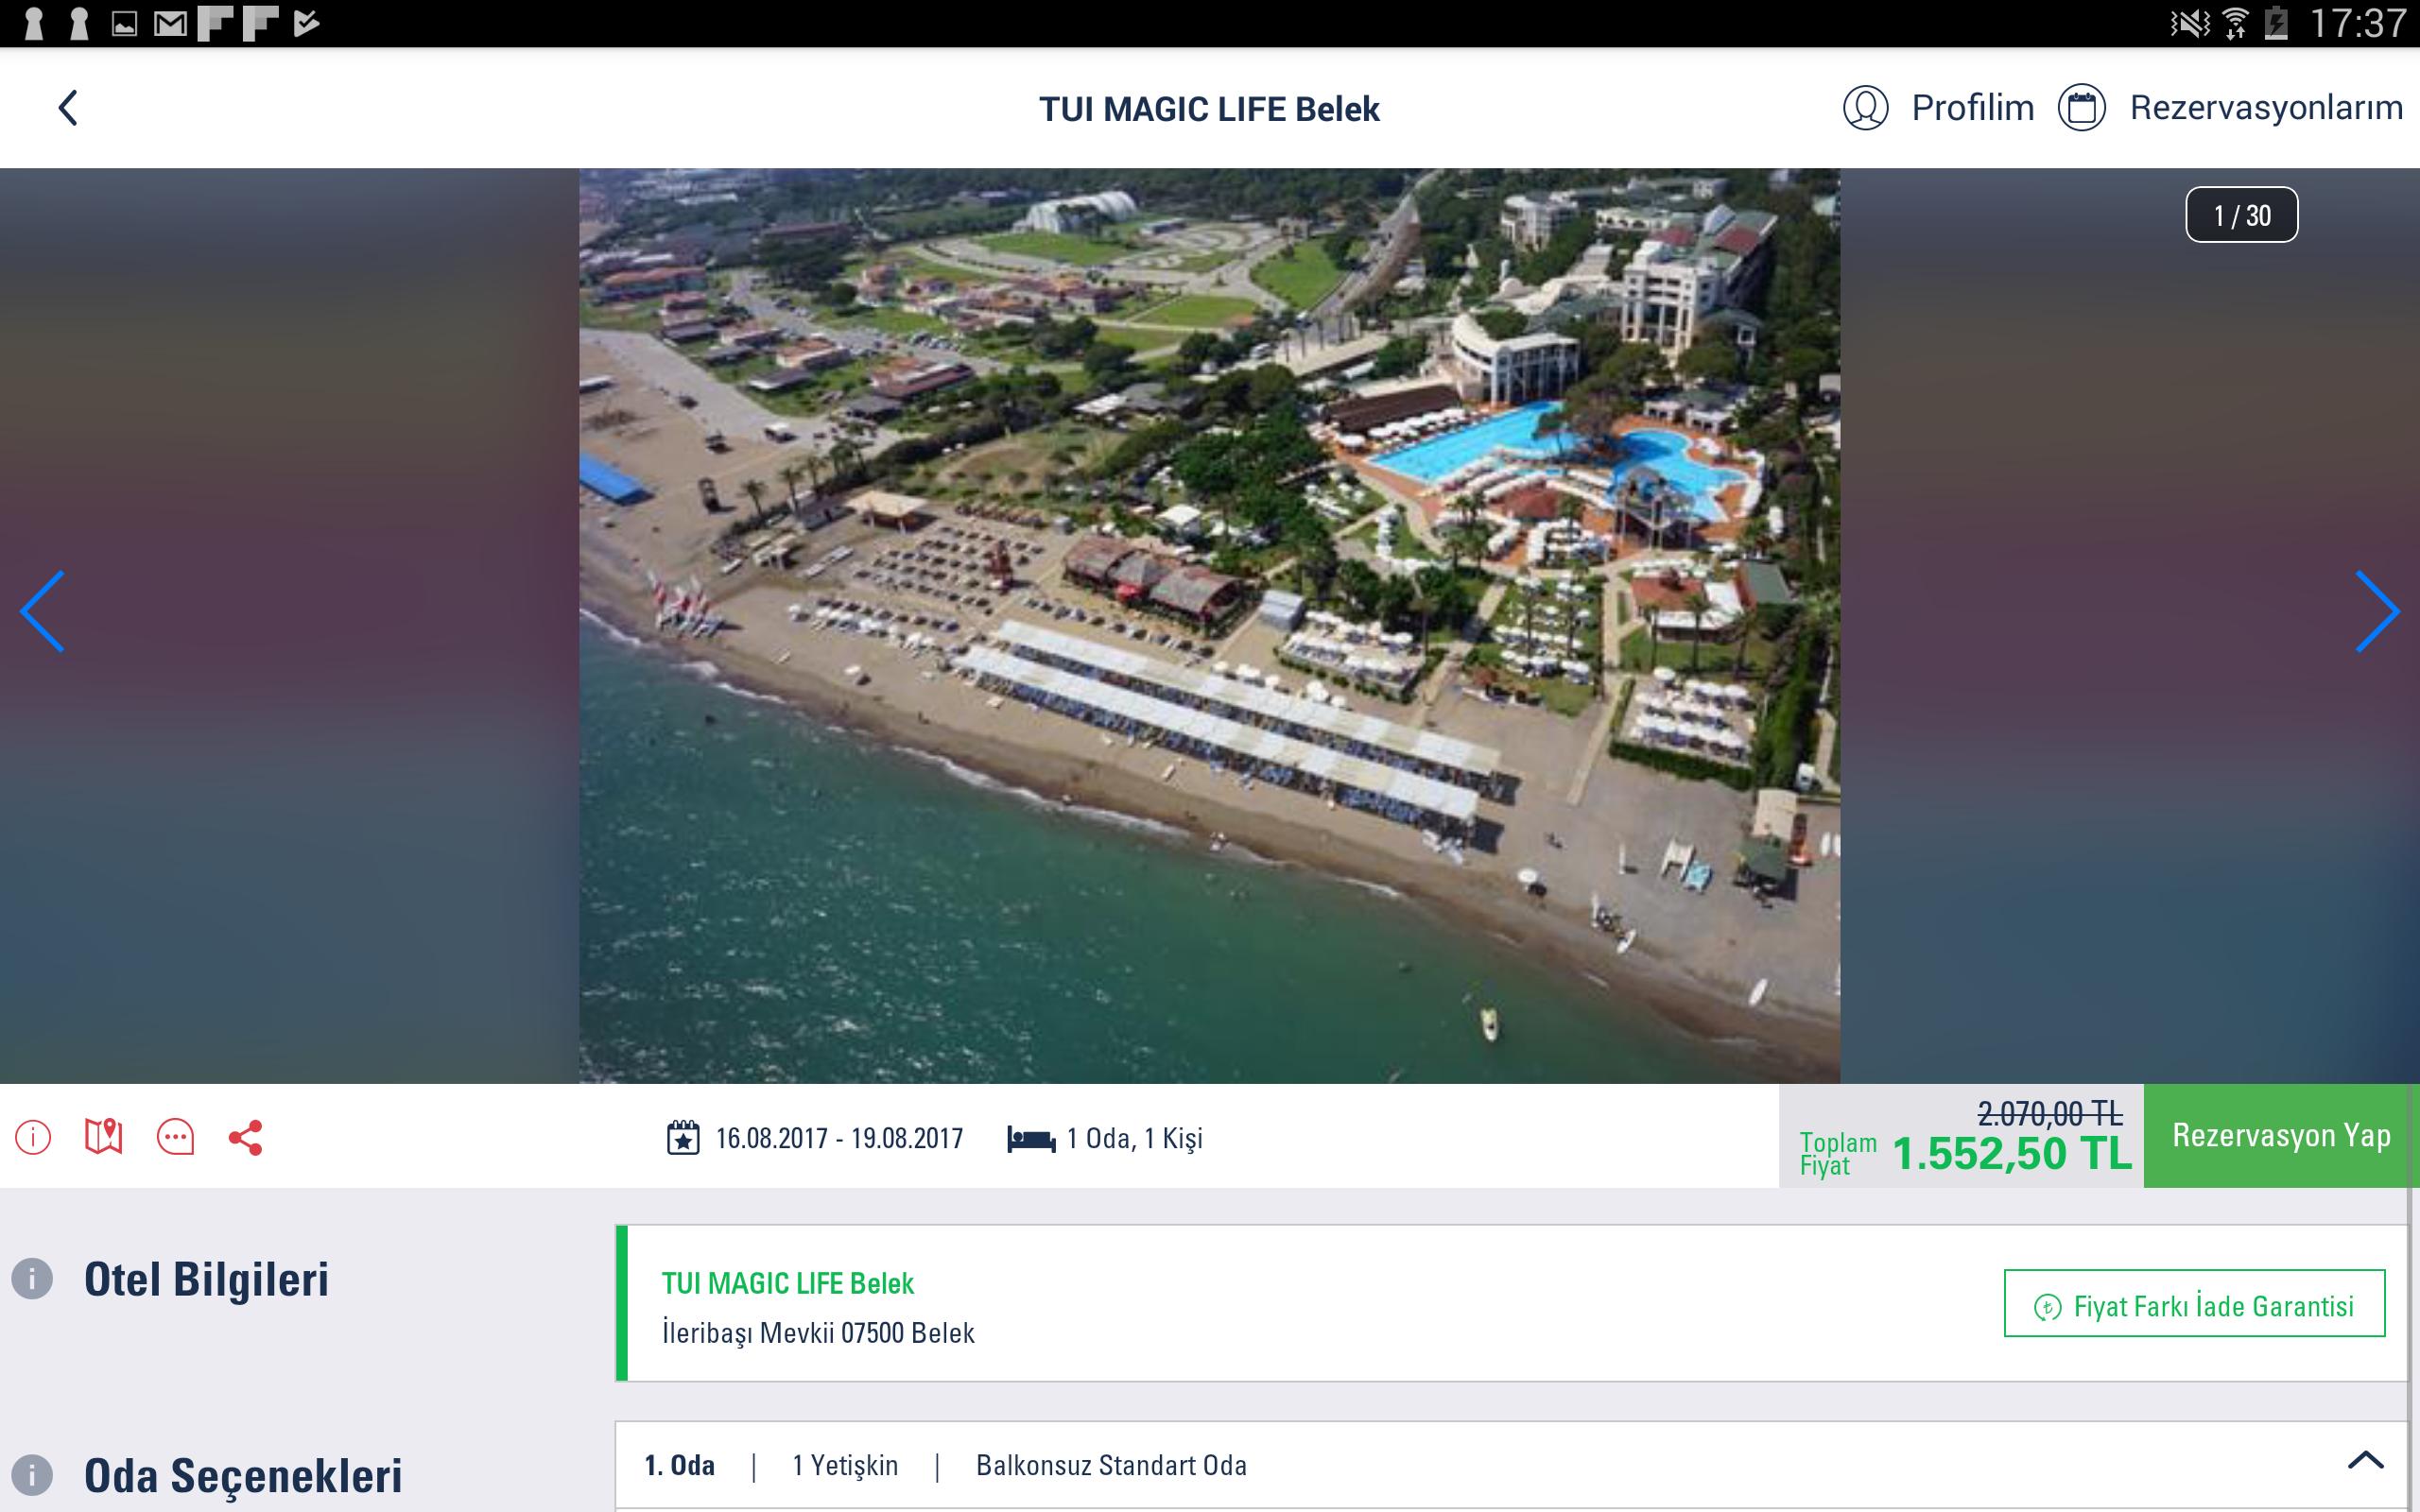Open the Profilim user icon
Image resolution: width=2420 pixels, height=1512 pixels.
[x=1865, y=108]
